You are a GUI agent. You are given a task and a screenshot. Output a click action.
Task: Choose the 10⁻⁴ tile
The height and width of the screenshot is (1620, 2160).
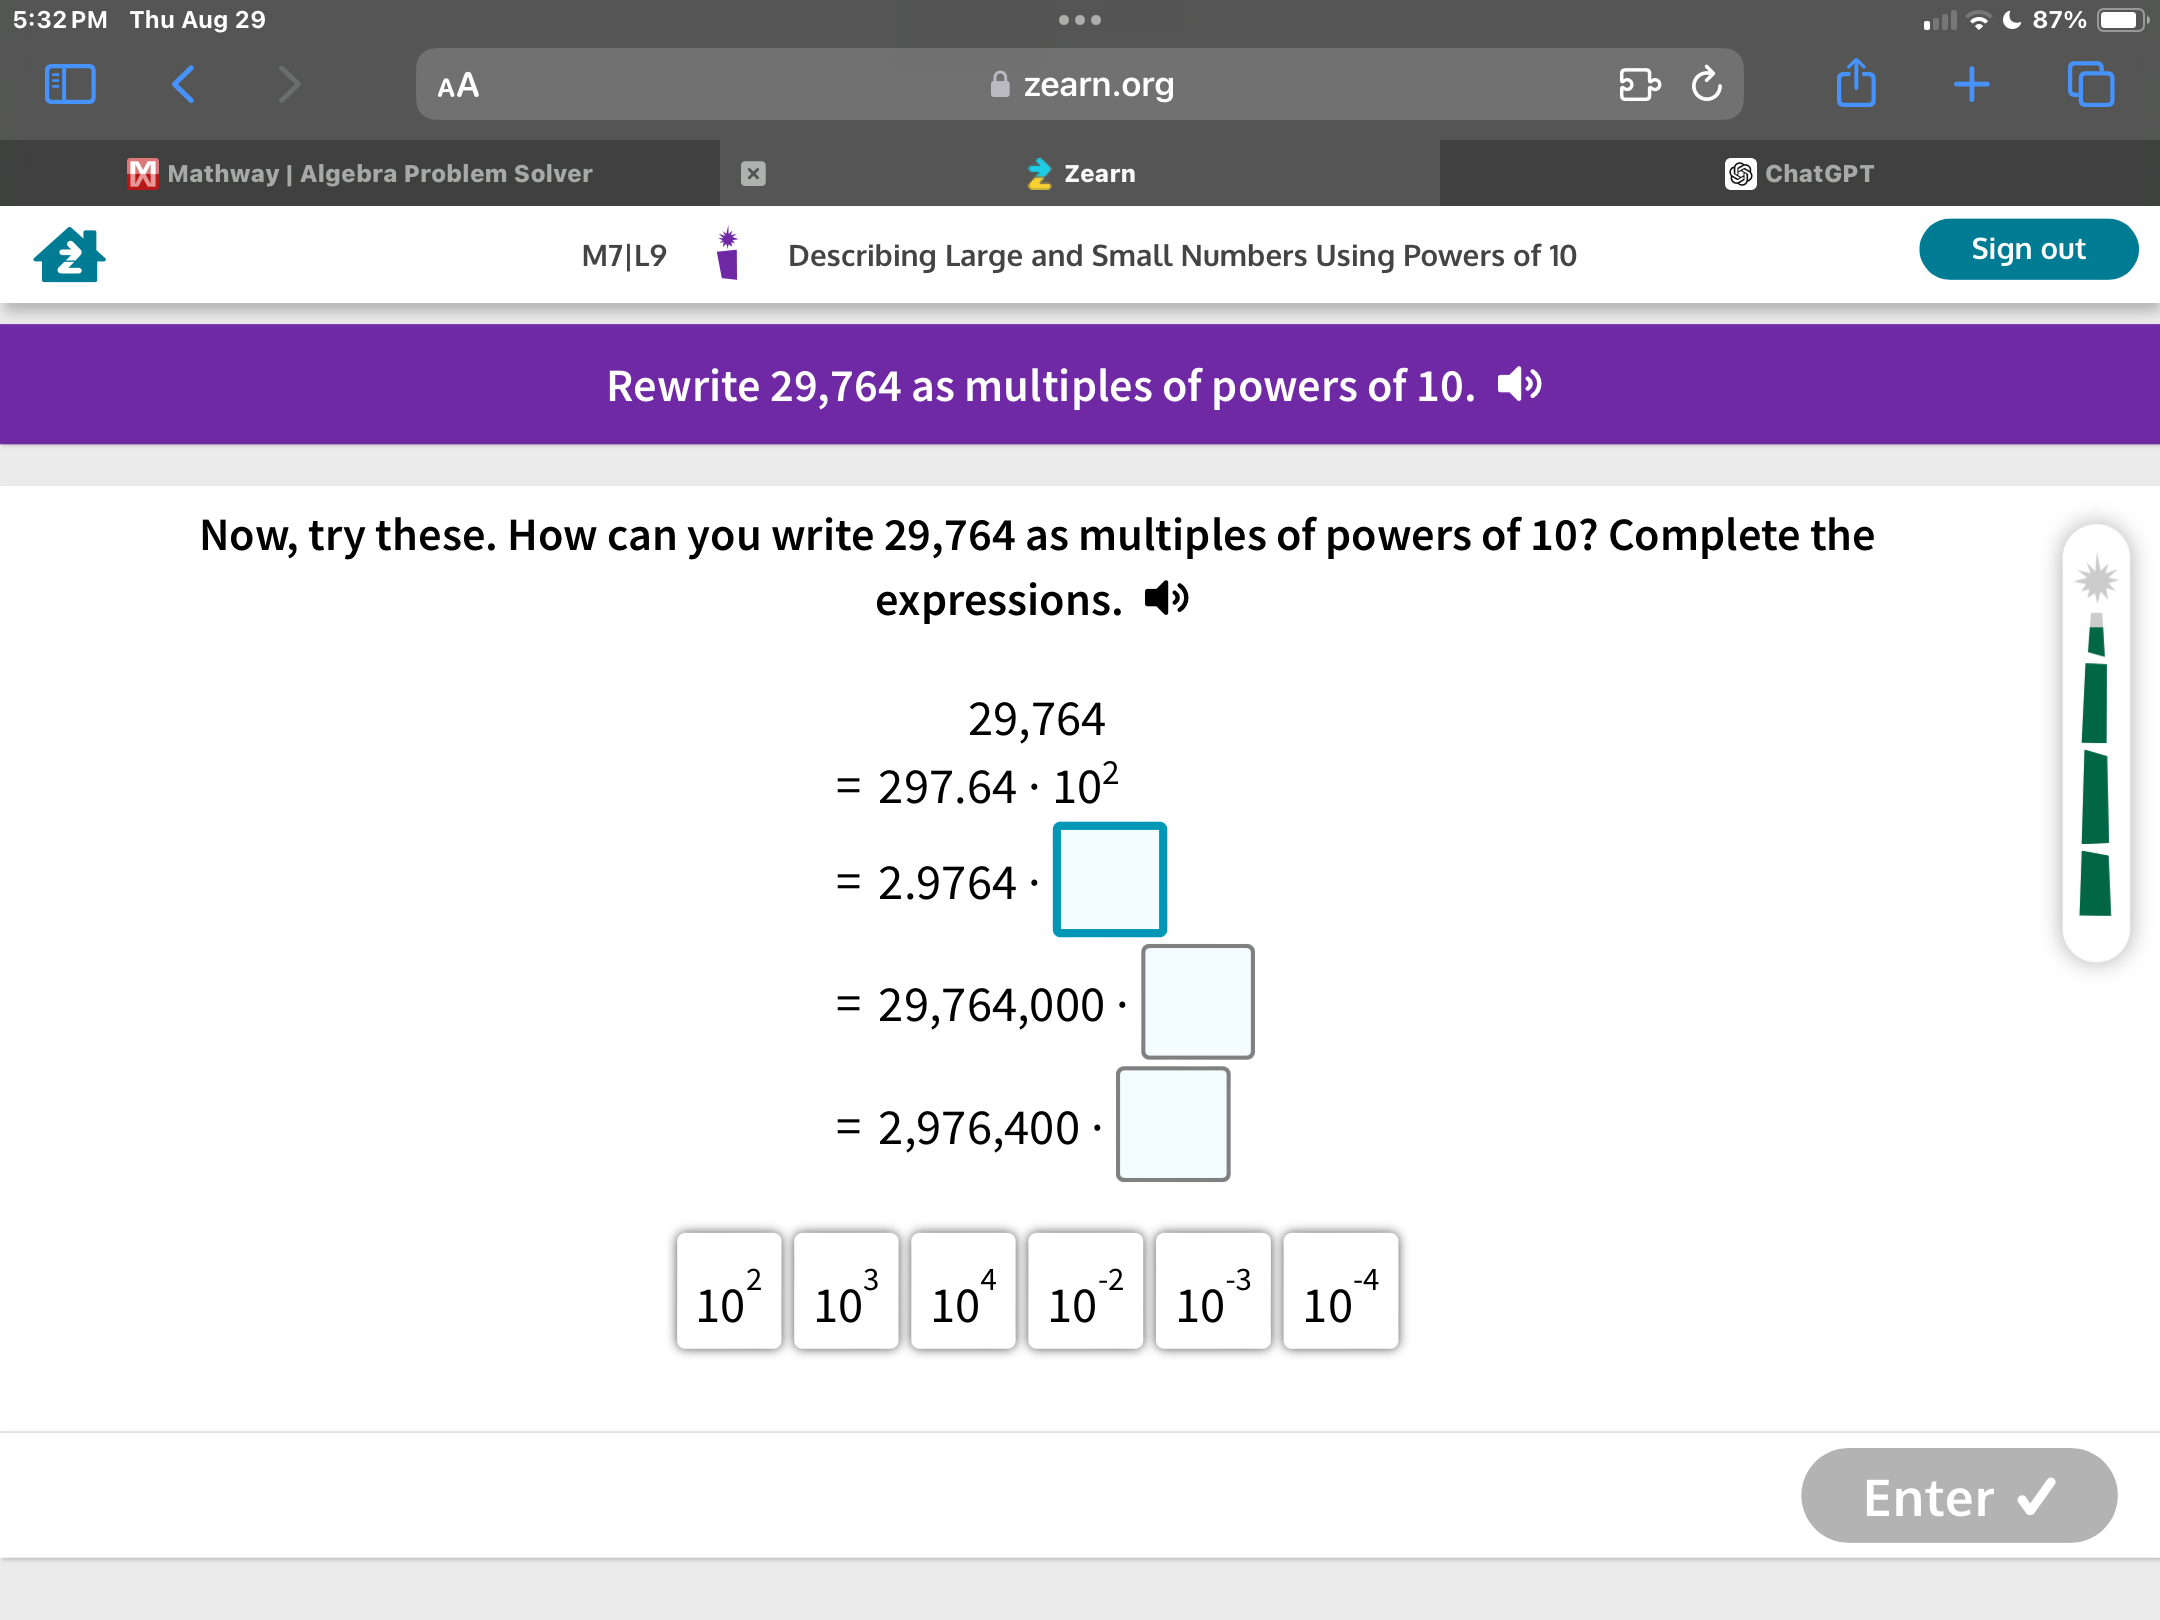1341,1291
